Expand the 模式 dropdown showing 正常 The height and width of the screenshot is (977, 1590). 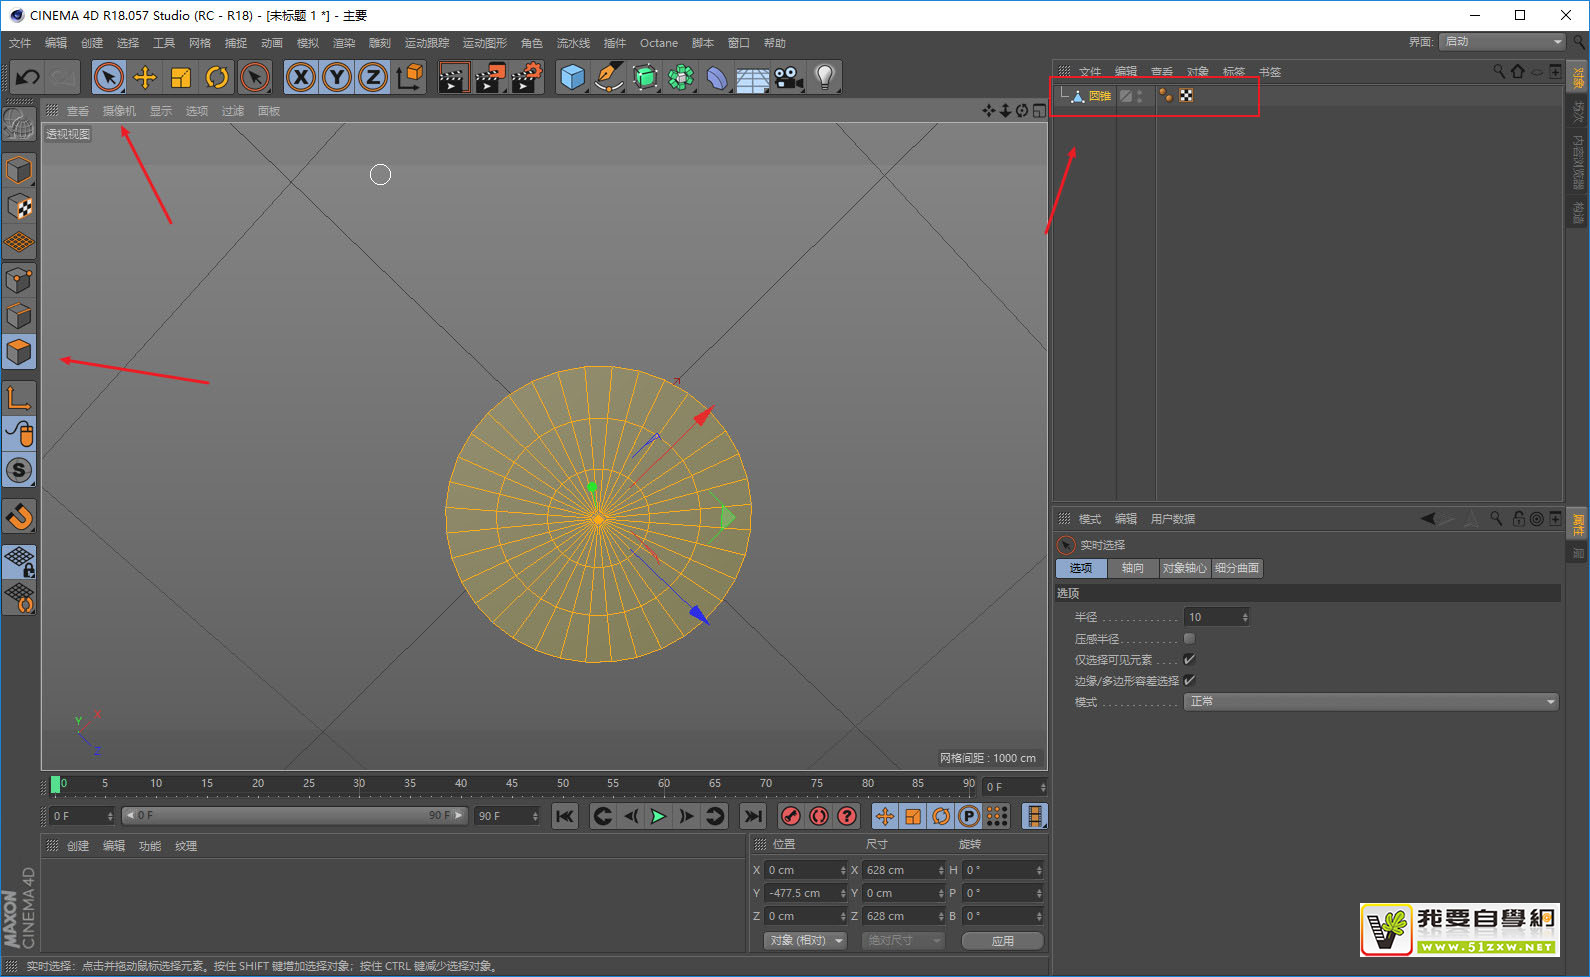[x=1371, y=702]
